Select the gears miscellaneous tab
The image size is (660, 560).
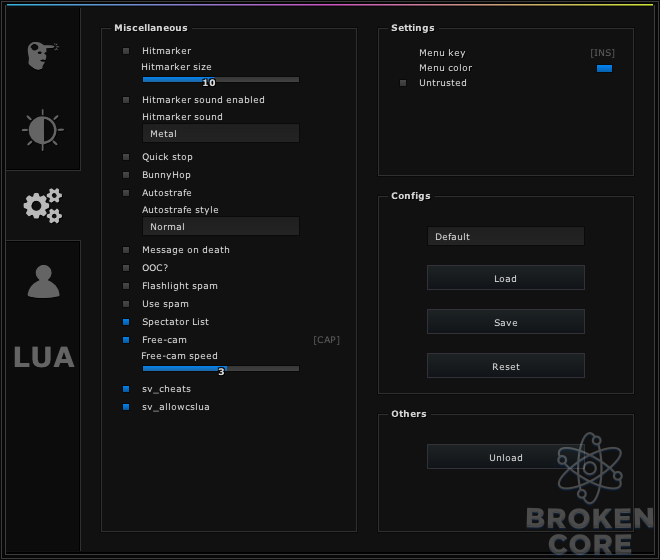[43, 205]
